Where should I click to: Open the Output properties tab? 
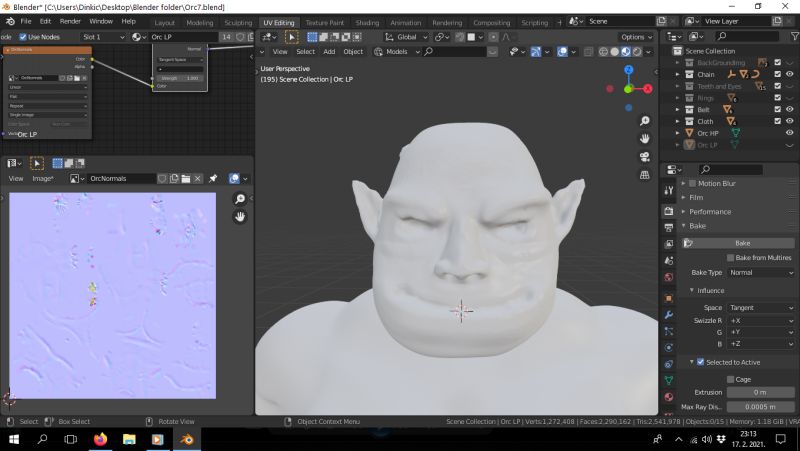[669, 228]
